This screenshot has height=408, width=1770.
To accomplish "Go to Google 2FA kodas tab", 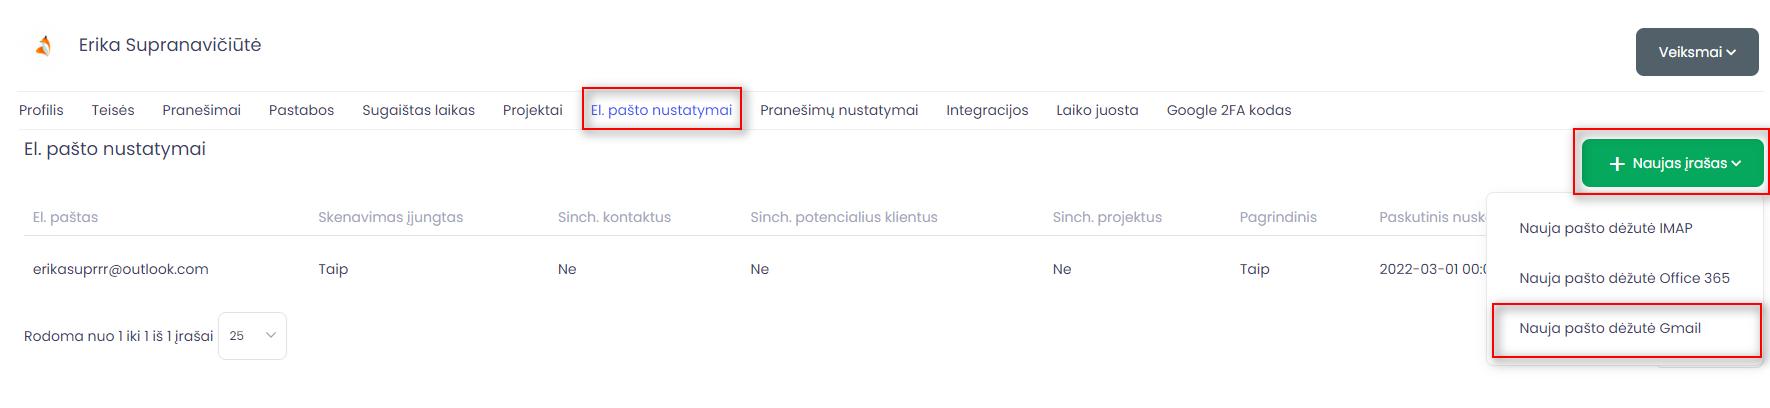I will pyautogui.click(x=1229, y=110).
